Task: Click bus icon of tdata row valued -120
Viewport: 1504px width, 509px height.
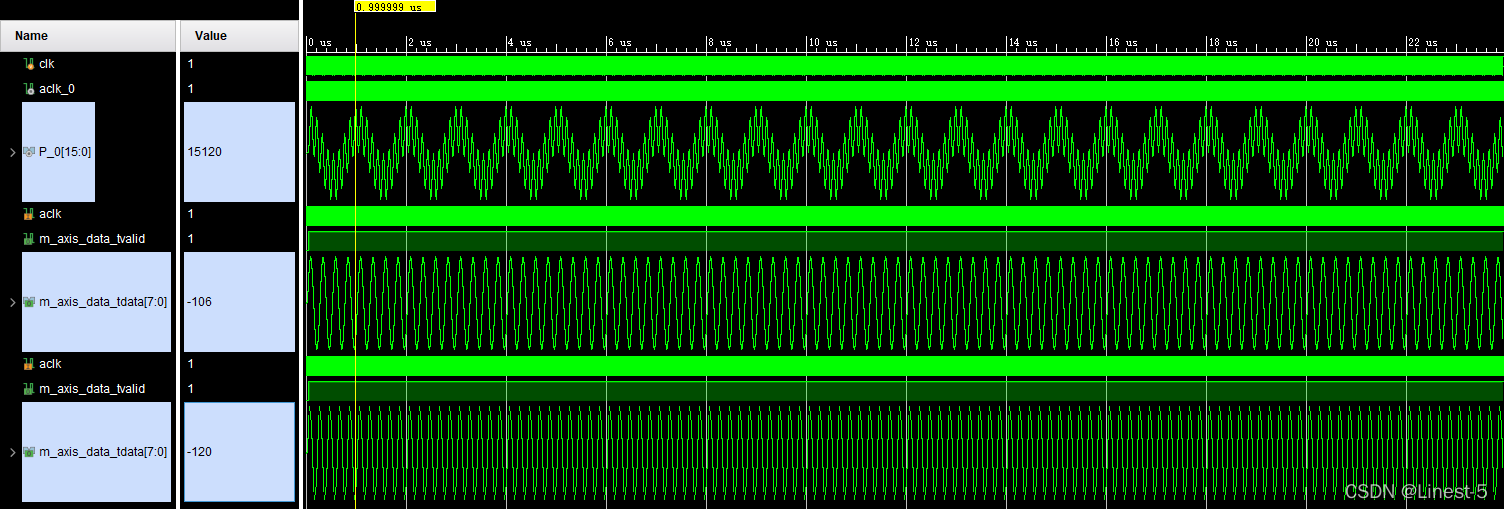Action: pyautogui.click(x=29, y=452)
